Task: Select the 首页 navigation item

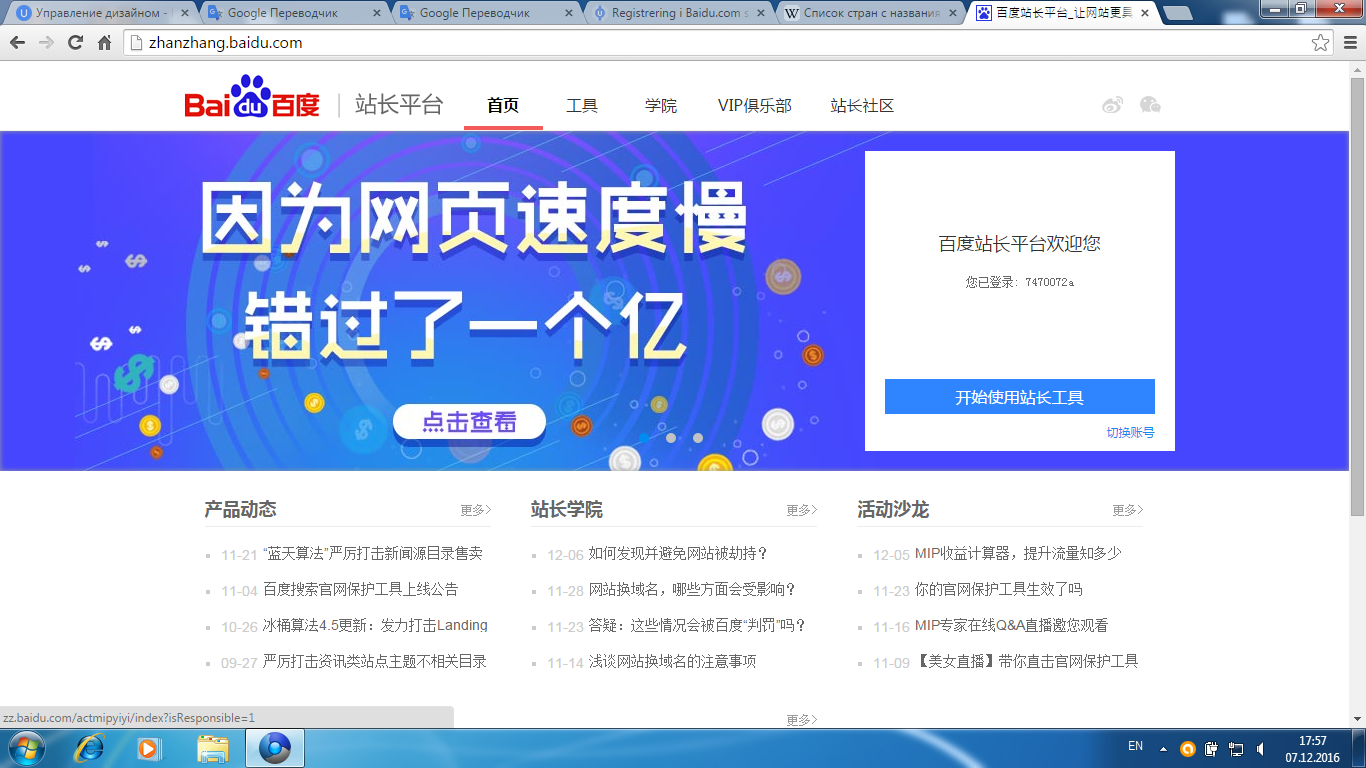Action: (x=503, y=105)
